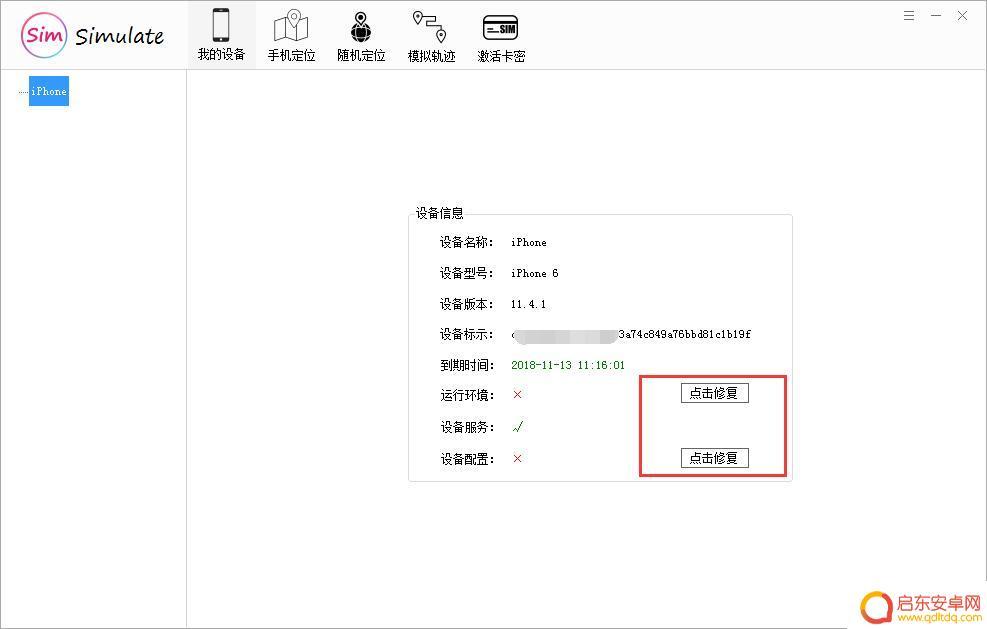This screenshot has width=987, height=629.
Task: Select the 设备名称 value iPhone
Action: (528, 242)
